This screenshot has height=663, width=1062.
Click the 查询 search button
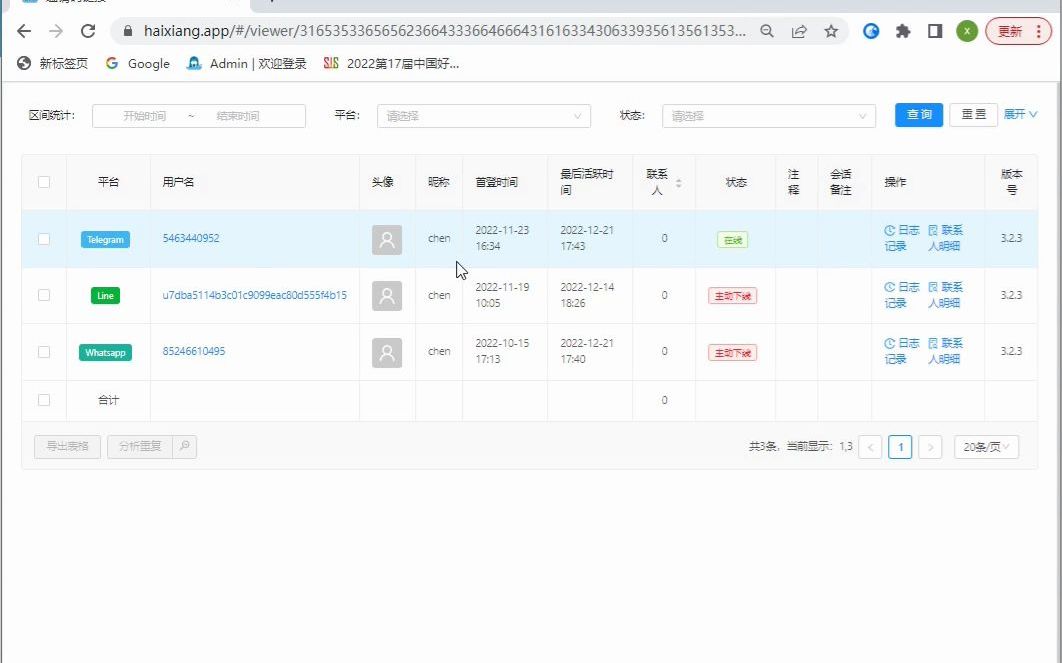[917, 114]
